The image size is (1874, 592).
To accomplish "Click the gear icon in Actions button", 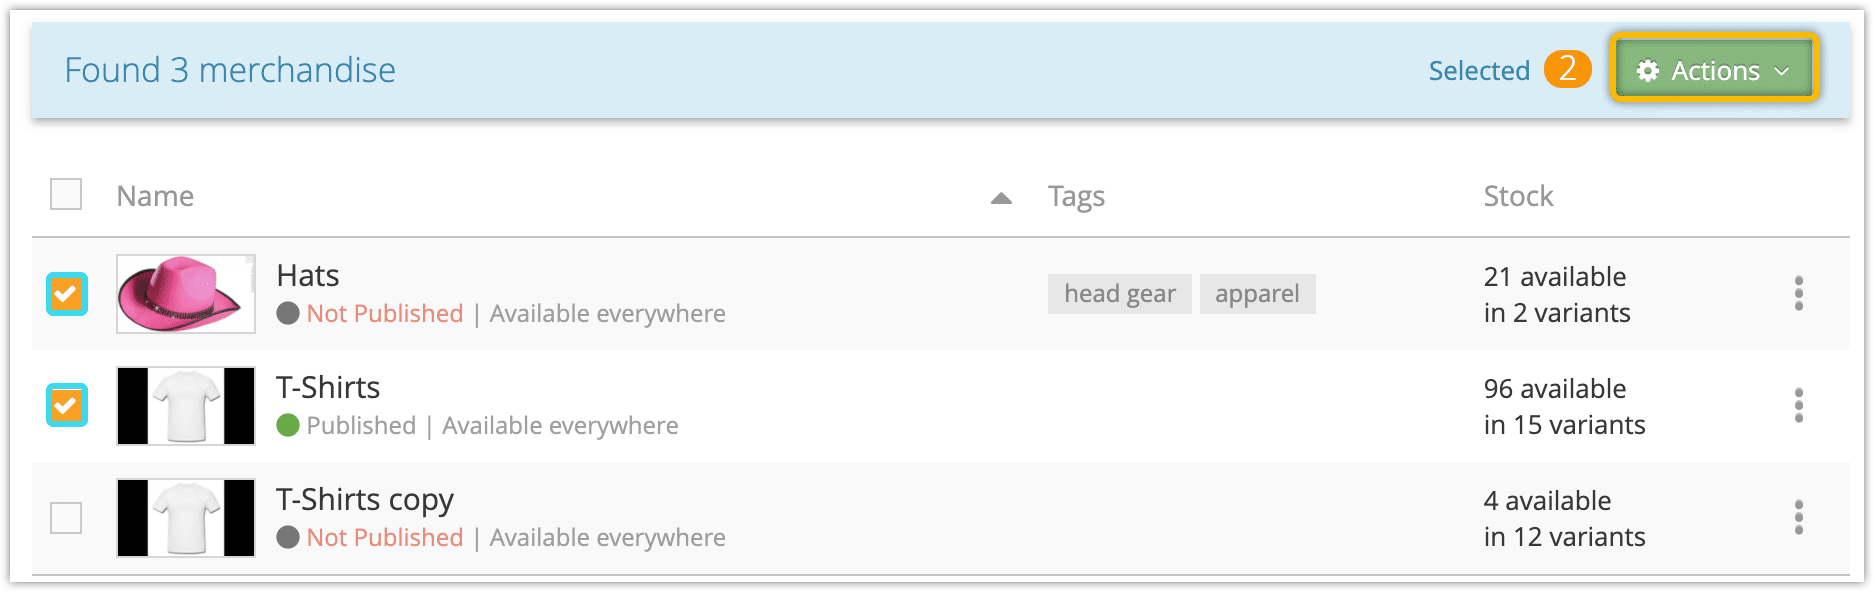I will 1647,71.
